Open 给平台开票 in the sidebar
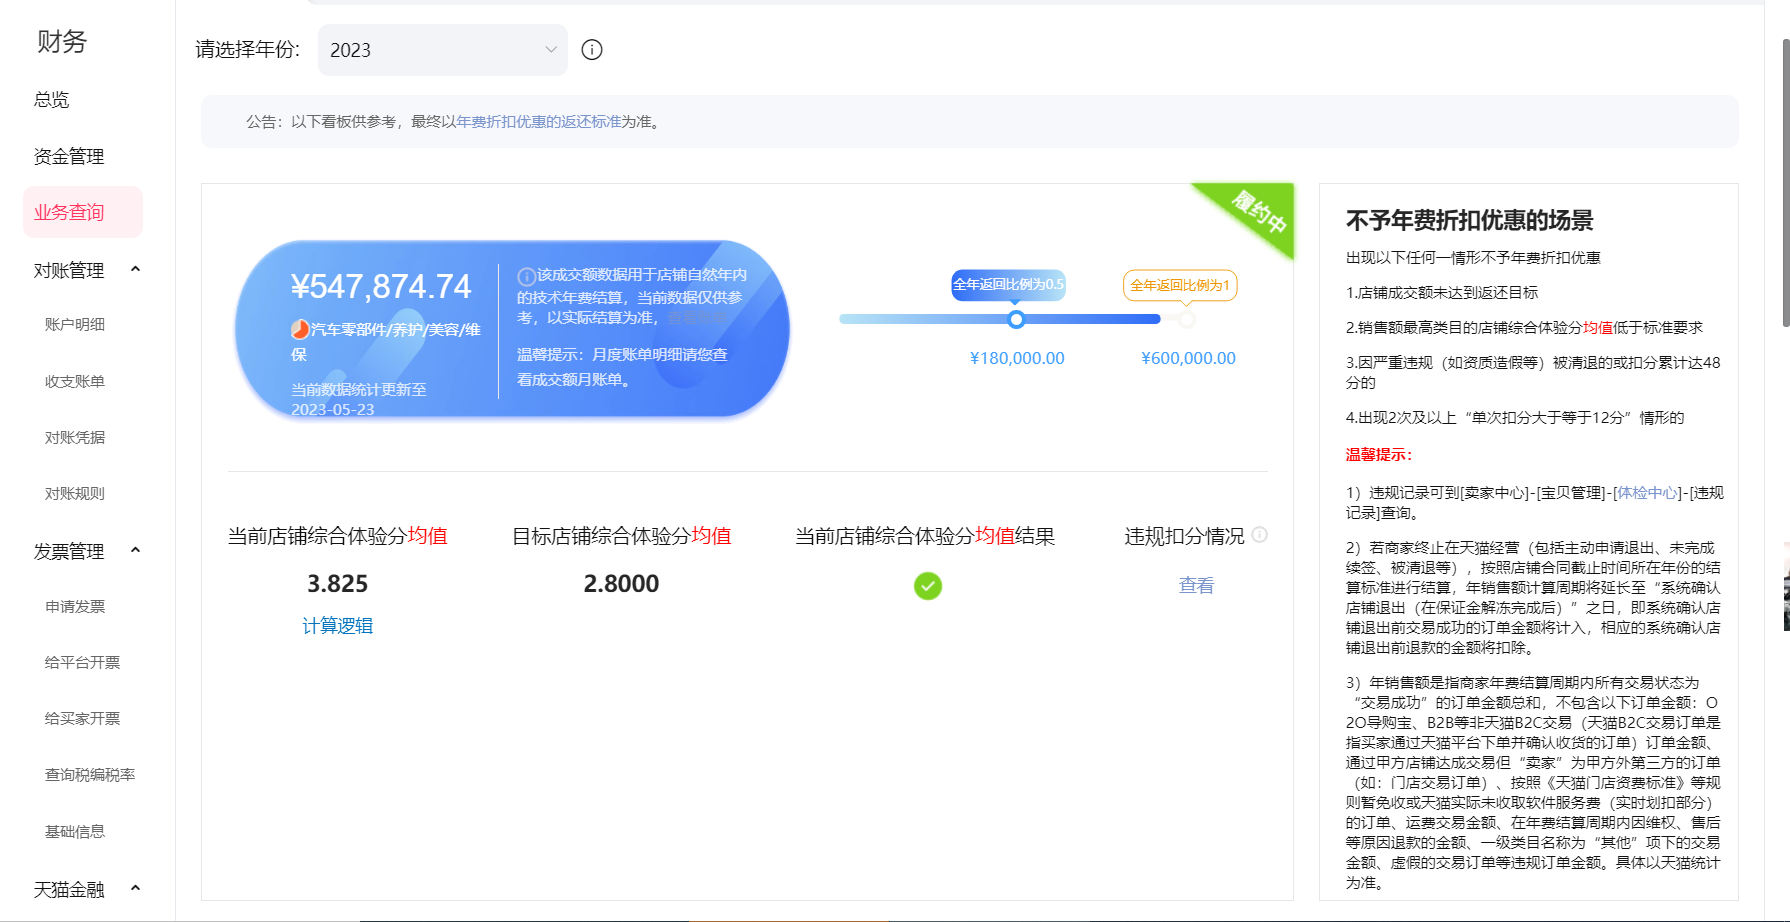Screen dimensions: 1790x922 click(x=82, y=662)
